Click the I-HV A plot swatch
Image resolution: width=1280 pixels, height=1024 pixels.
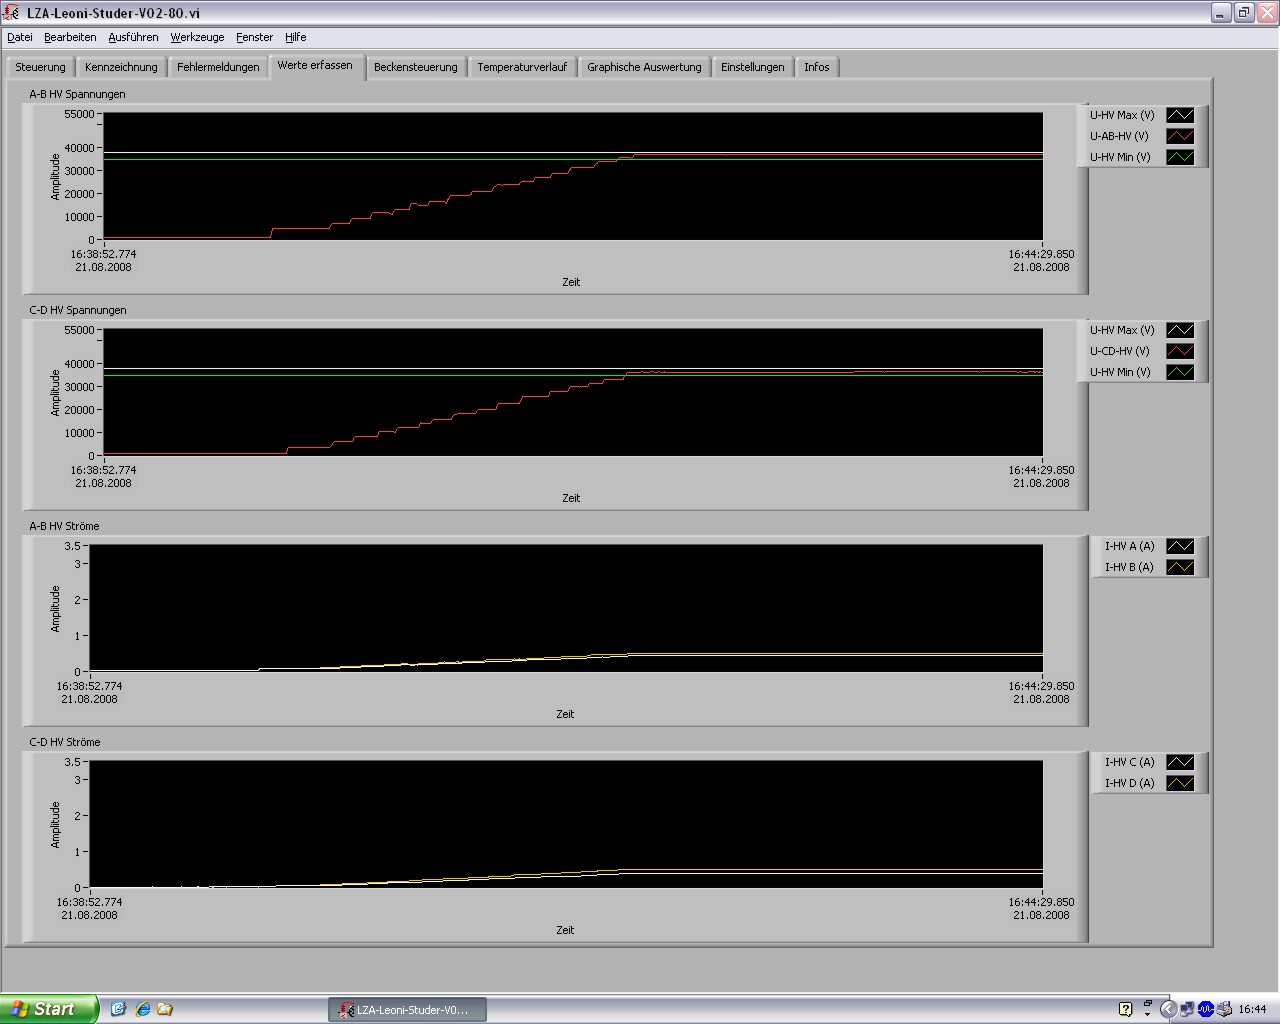1180,546
